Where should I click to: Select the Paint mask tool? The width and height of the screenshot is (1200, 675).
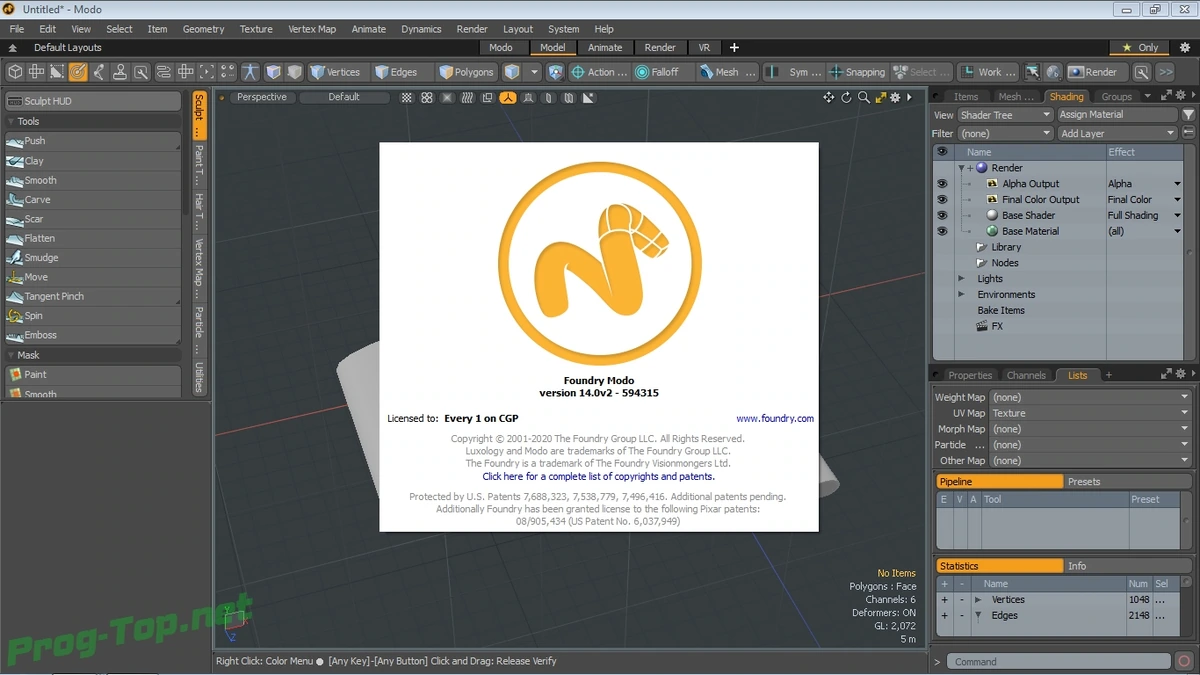click(x=92, y=374)
